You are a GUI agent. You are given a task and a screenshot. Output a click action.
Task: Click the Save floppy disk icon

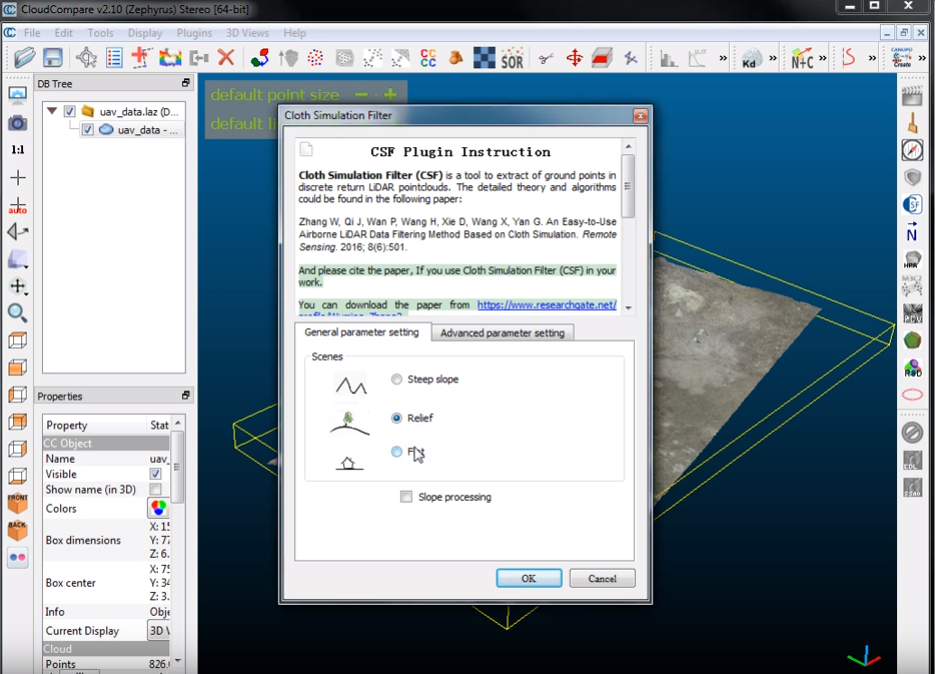tap(53, 58)
